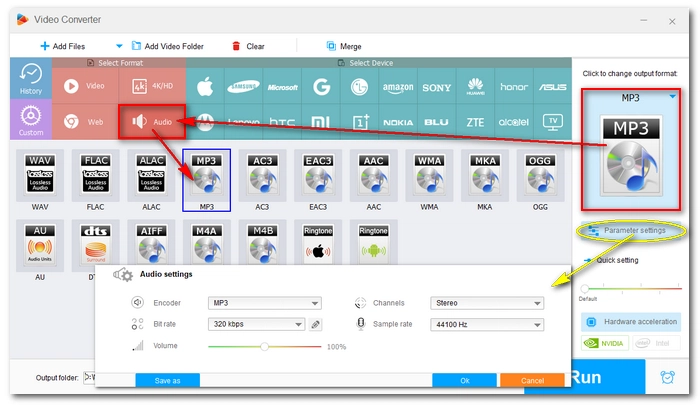Choose the AAC audio format icon

374,176
